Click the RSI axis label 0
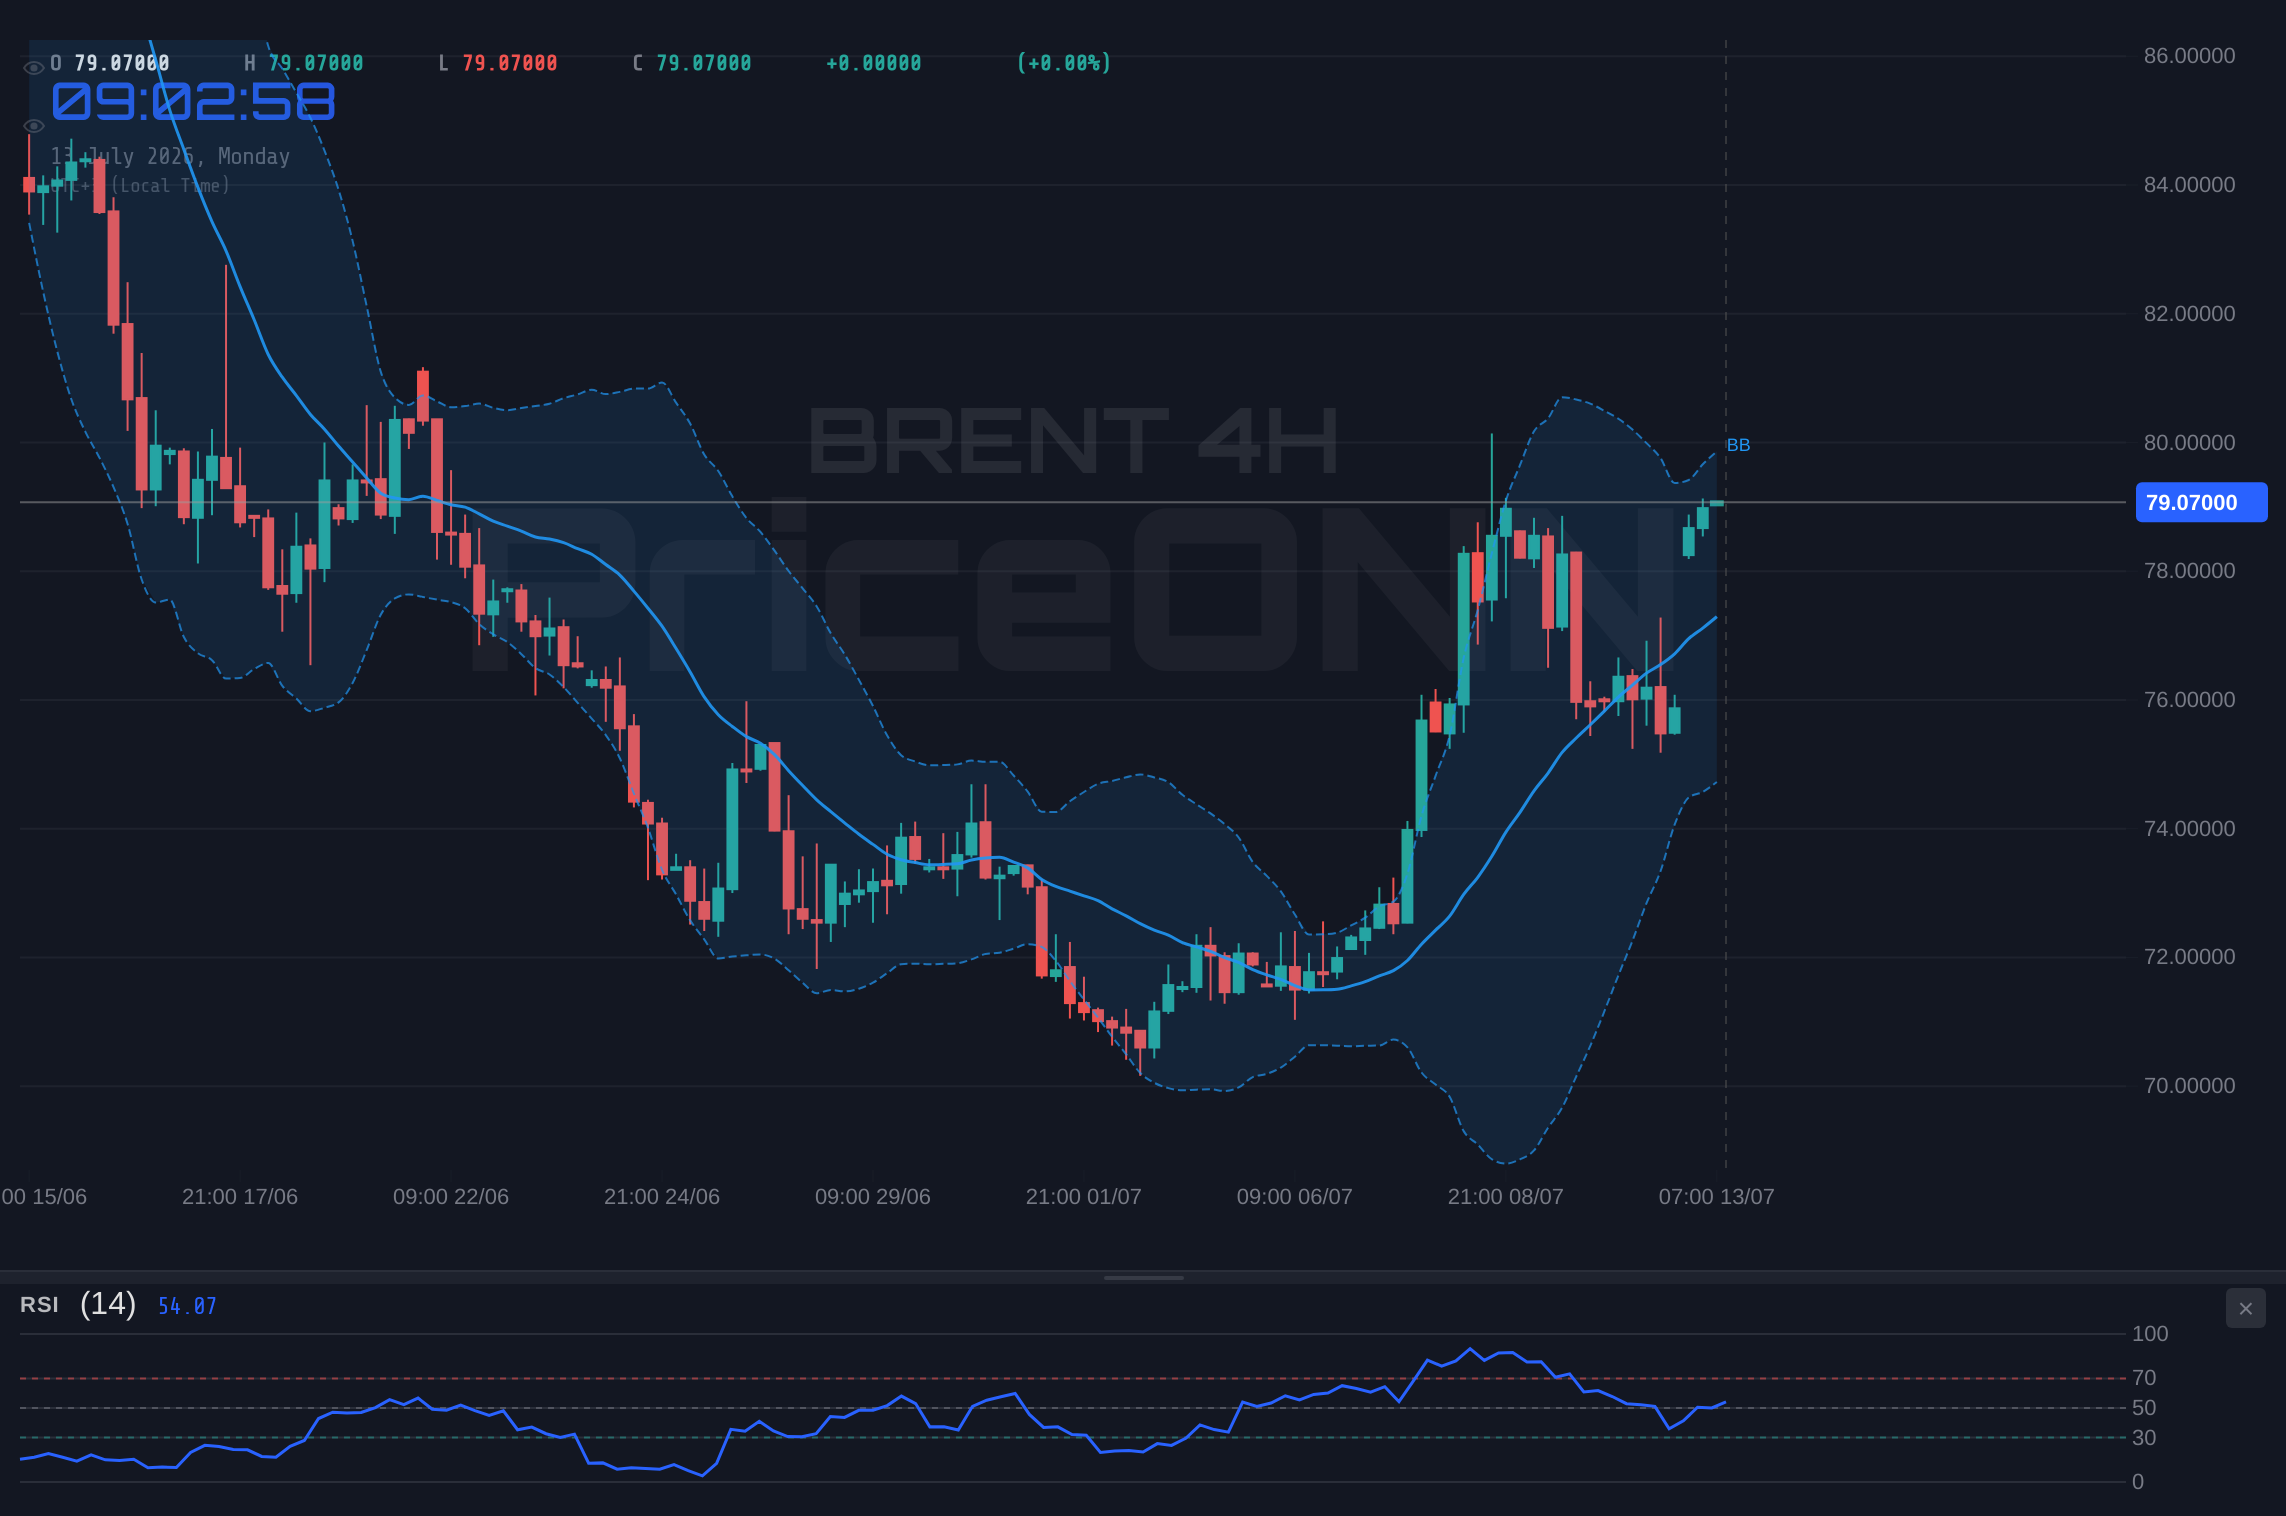The width and height of the screenshot is (2286, 1516). pos(2138,1482)
